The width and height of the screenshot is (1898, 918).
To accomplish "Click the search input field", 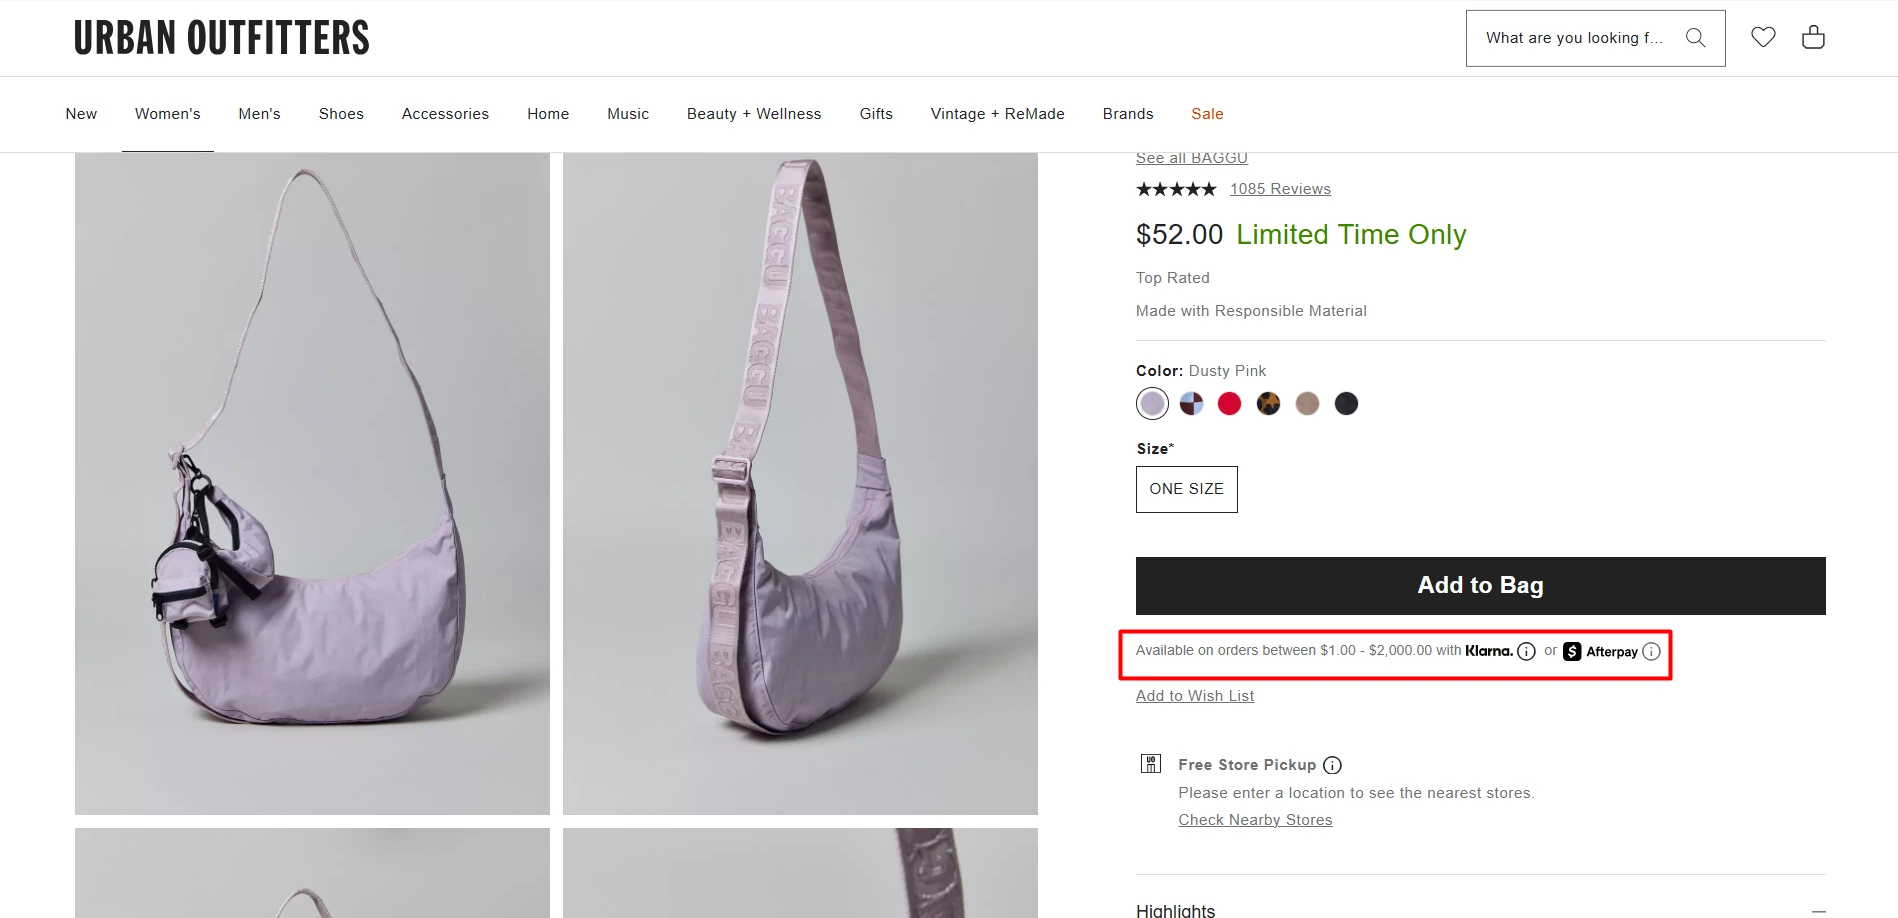I will 1574,38.
